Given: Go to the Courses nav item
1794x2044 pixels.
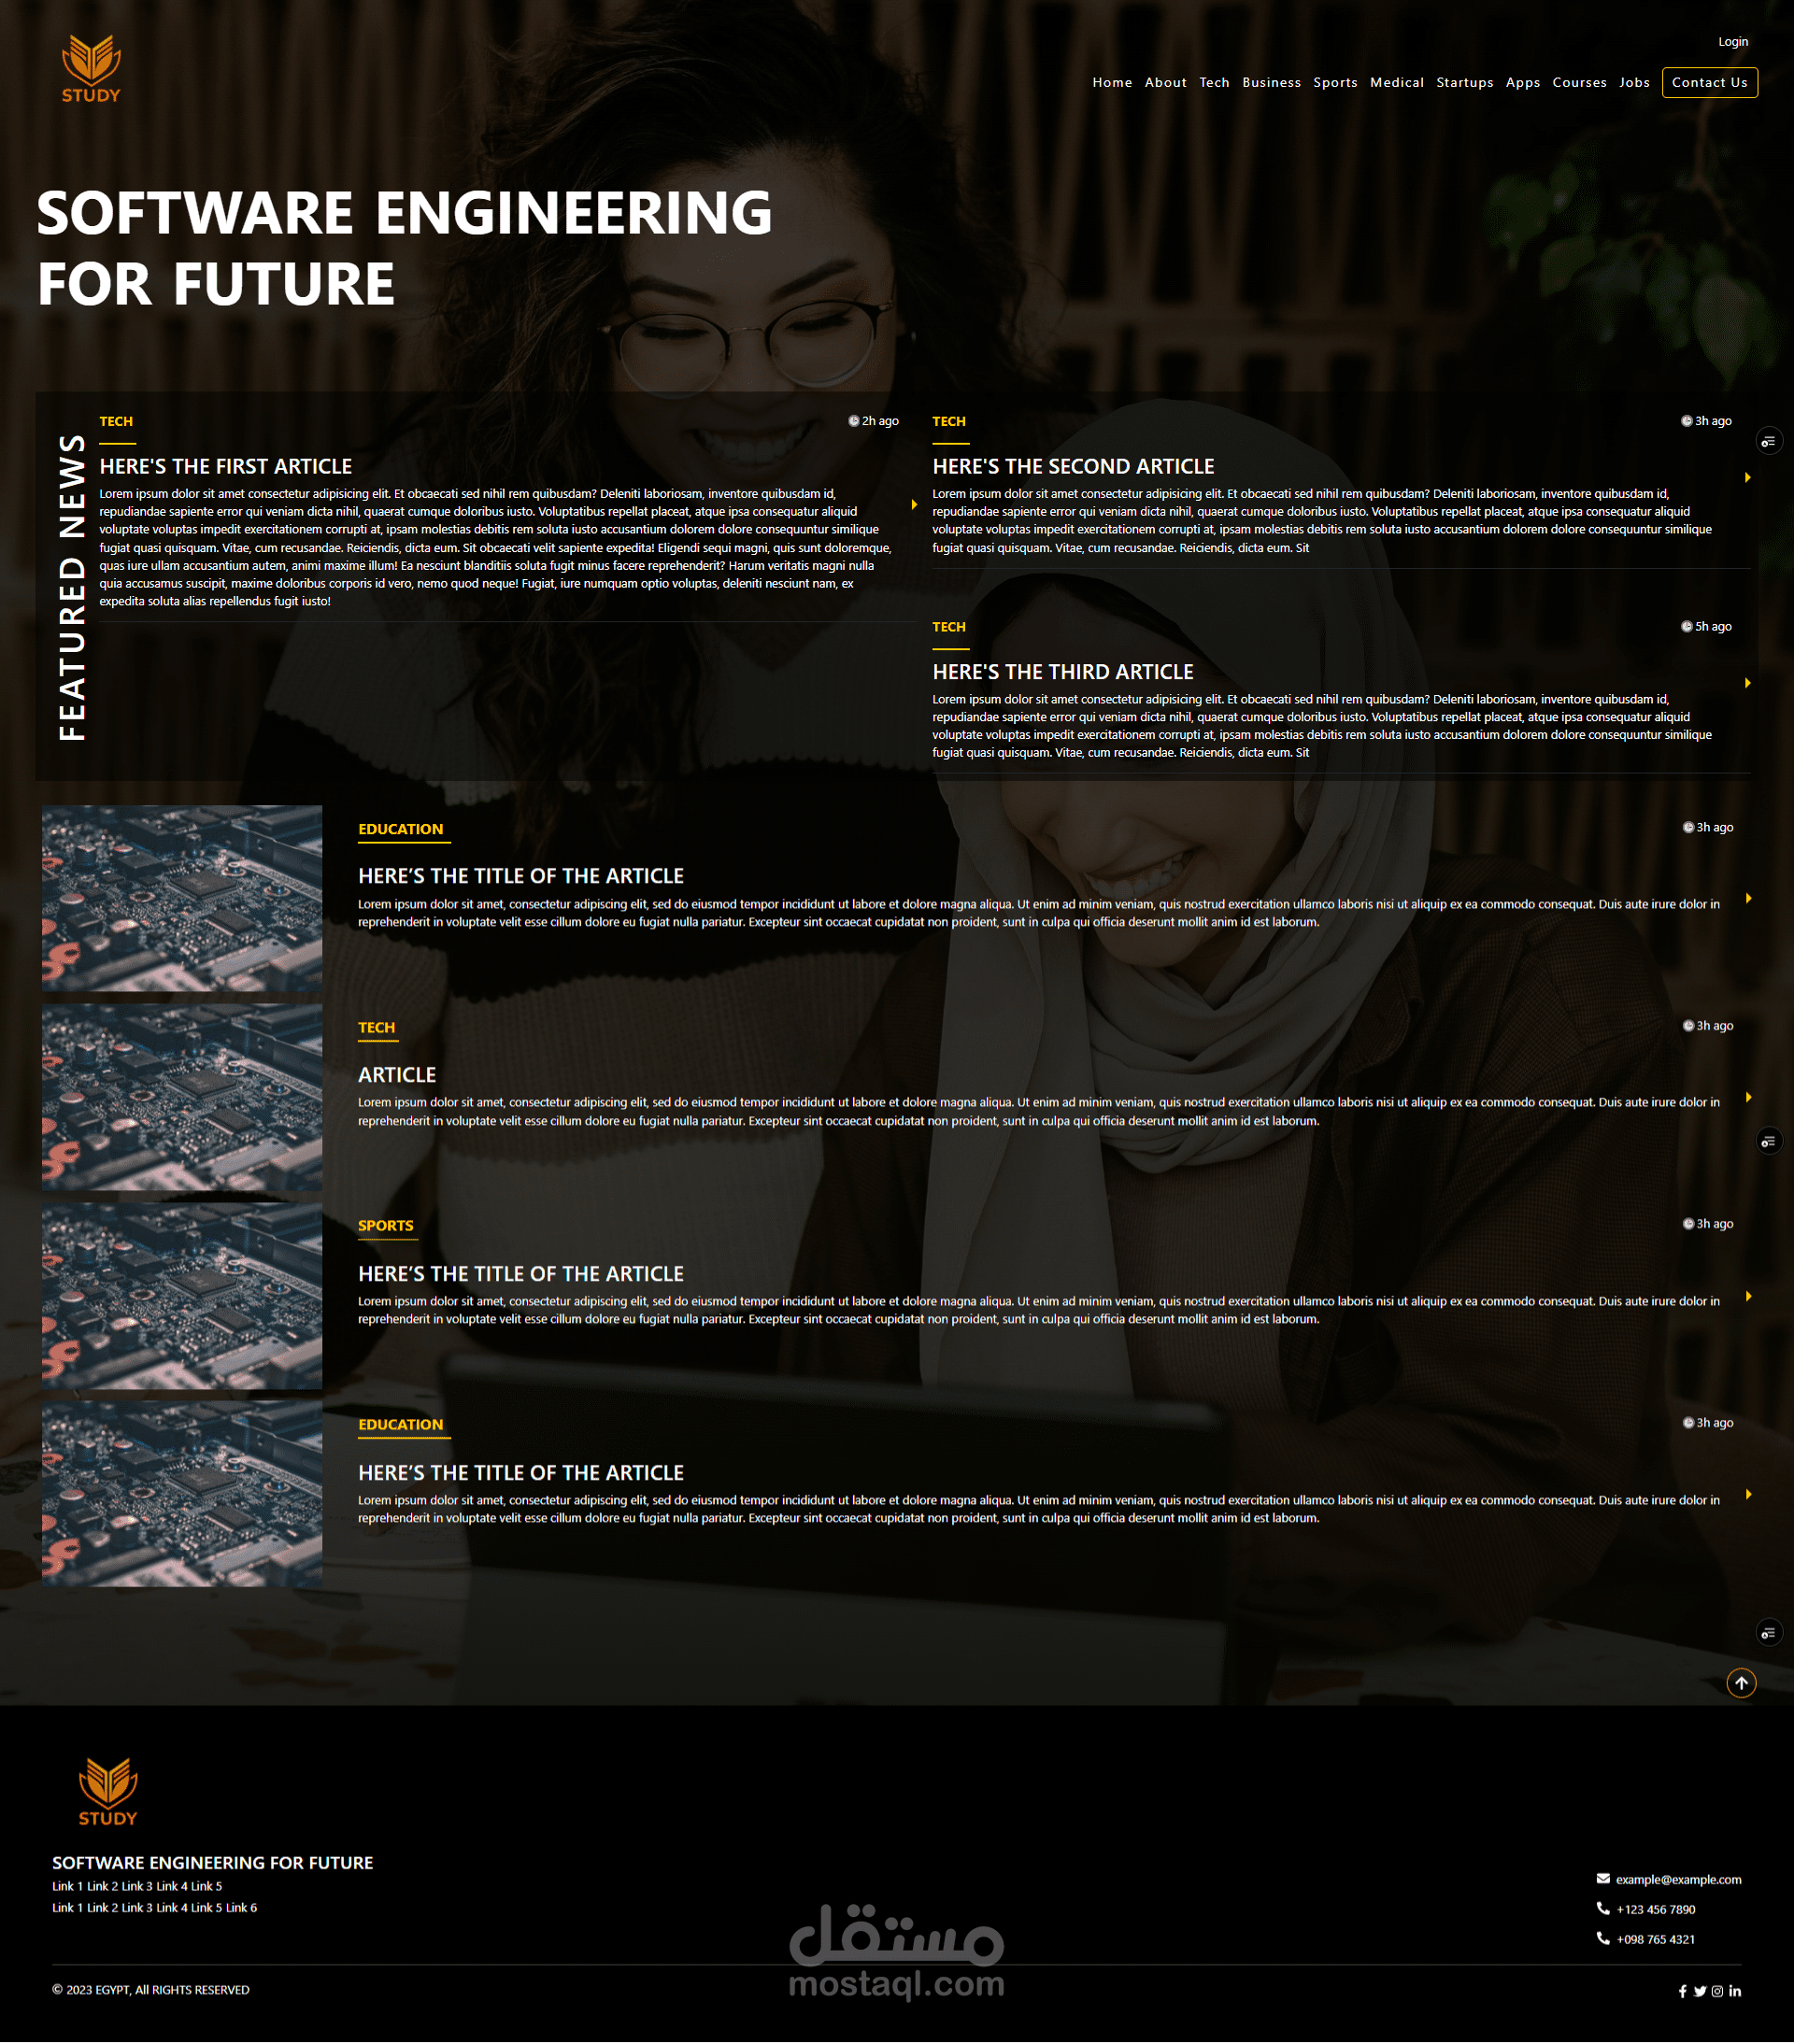Looking at the screenshot, I should 1579,82.
